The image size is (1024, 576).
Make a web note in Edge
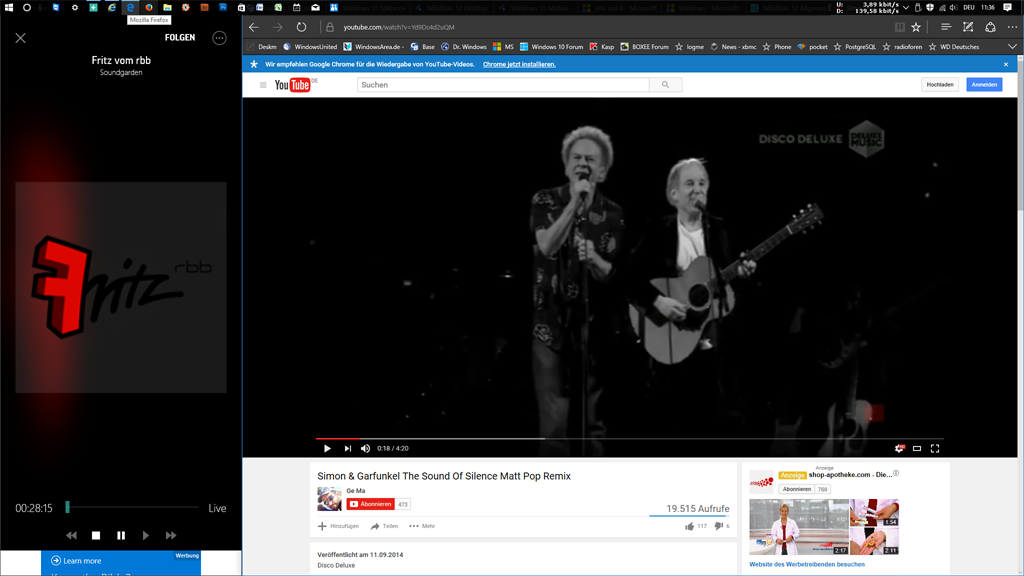(968, 27)
